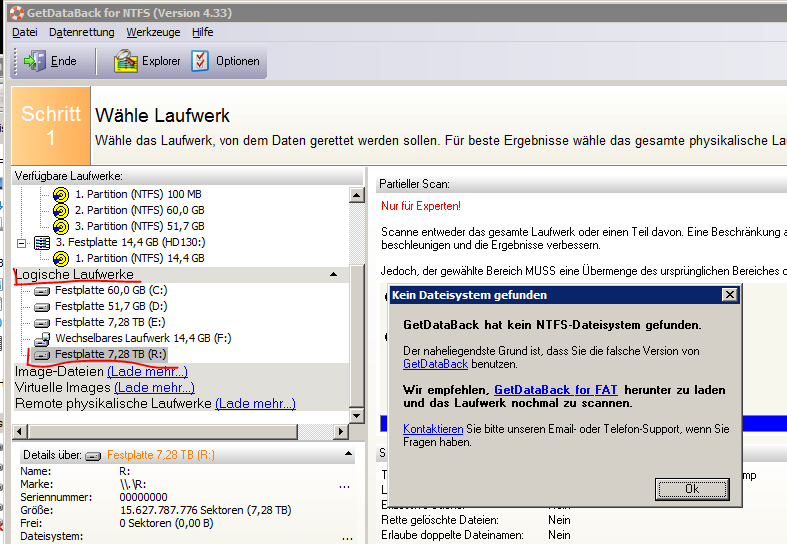Click drive list scroll down arrow

[x=356, y=415]
